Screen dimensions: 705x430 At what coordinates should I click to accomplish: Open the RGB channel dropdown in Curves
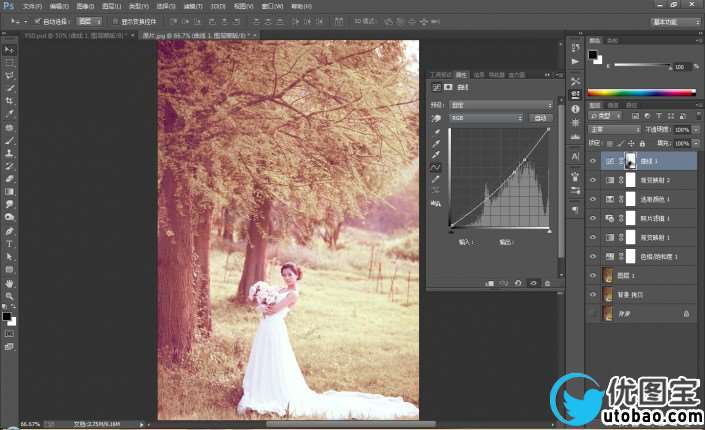click(x=486, y=118)
